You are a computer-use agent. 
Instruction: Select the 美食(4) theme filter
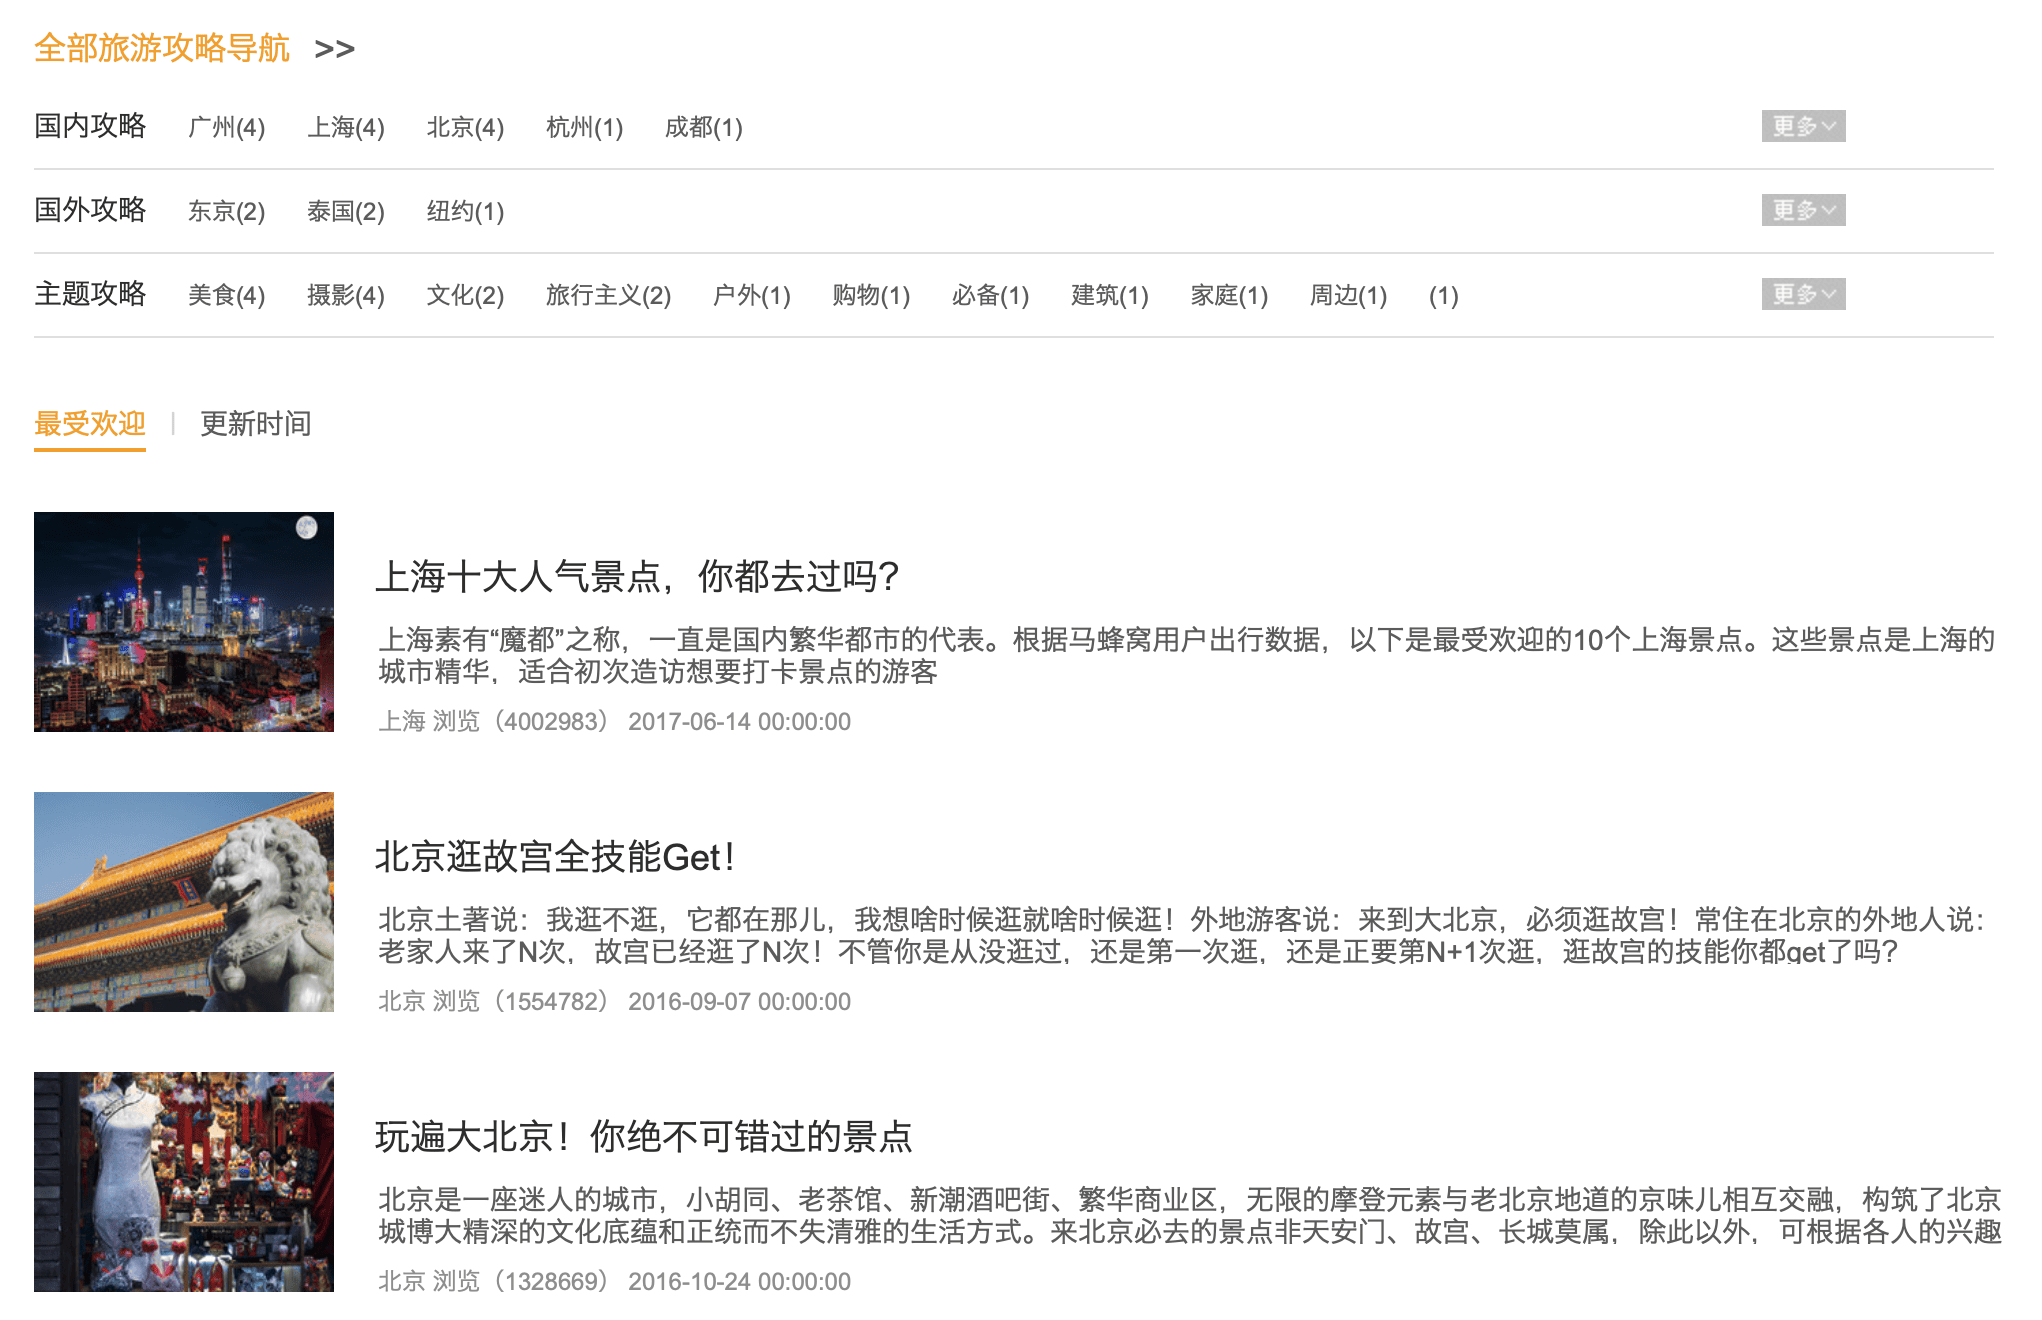tap(226, 295)
